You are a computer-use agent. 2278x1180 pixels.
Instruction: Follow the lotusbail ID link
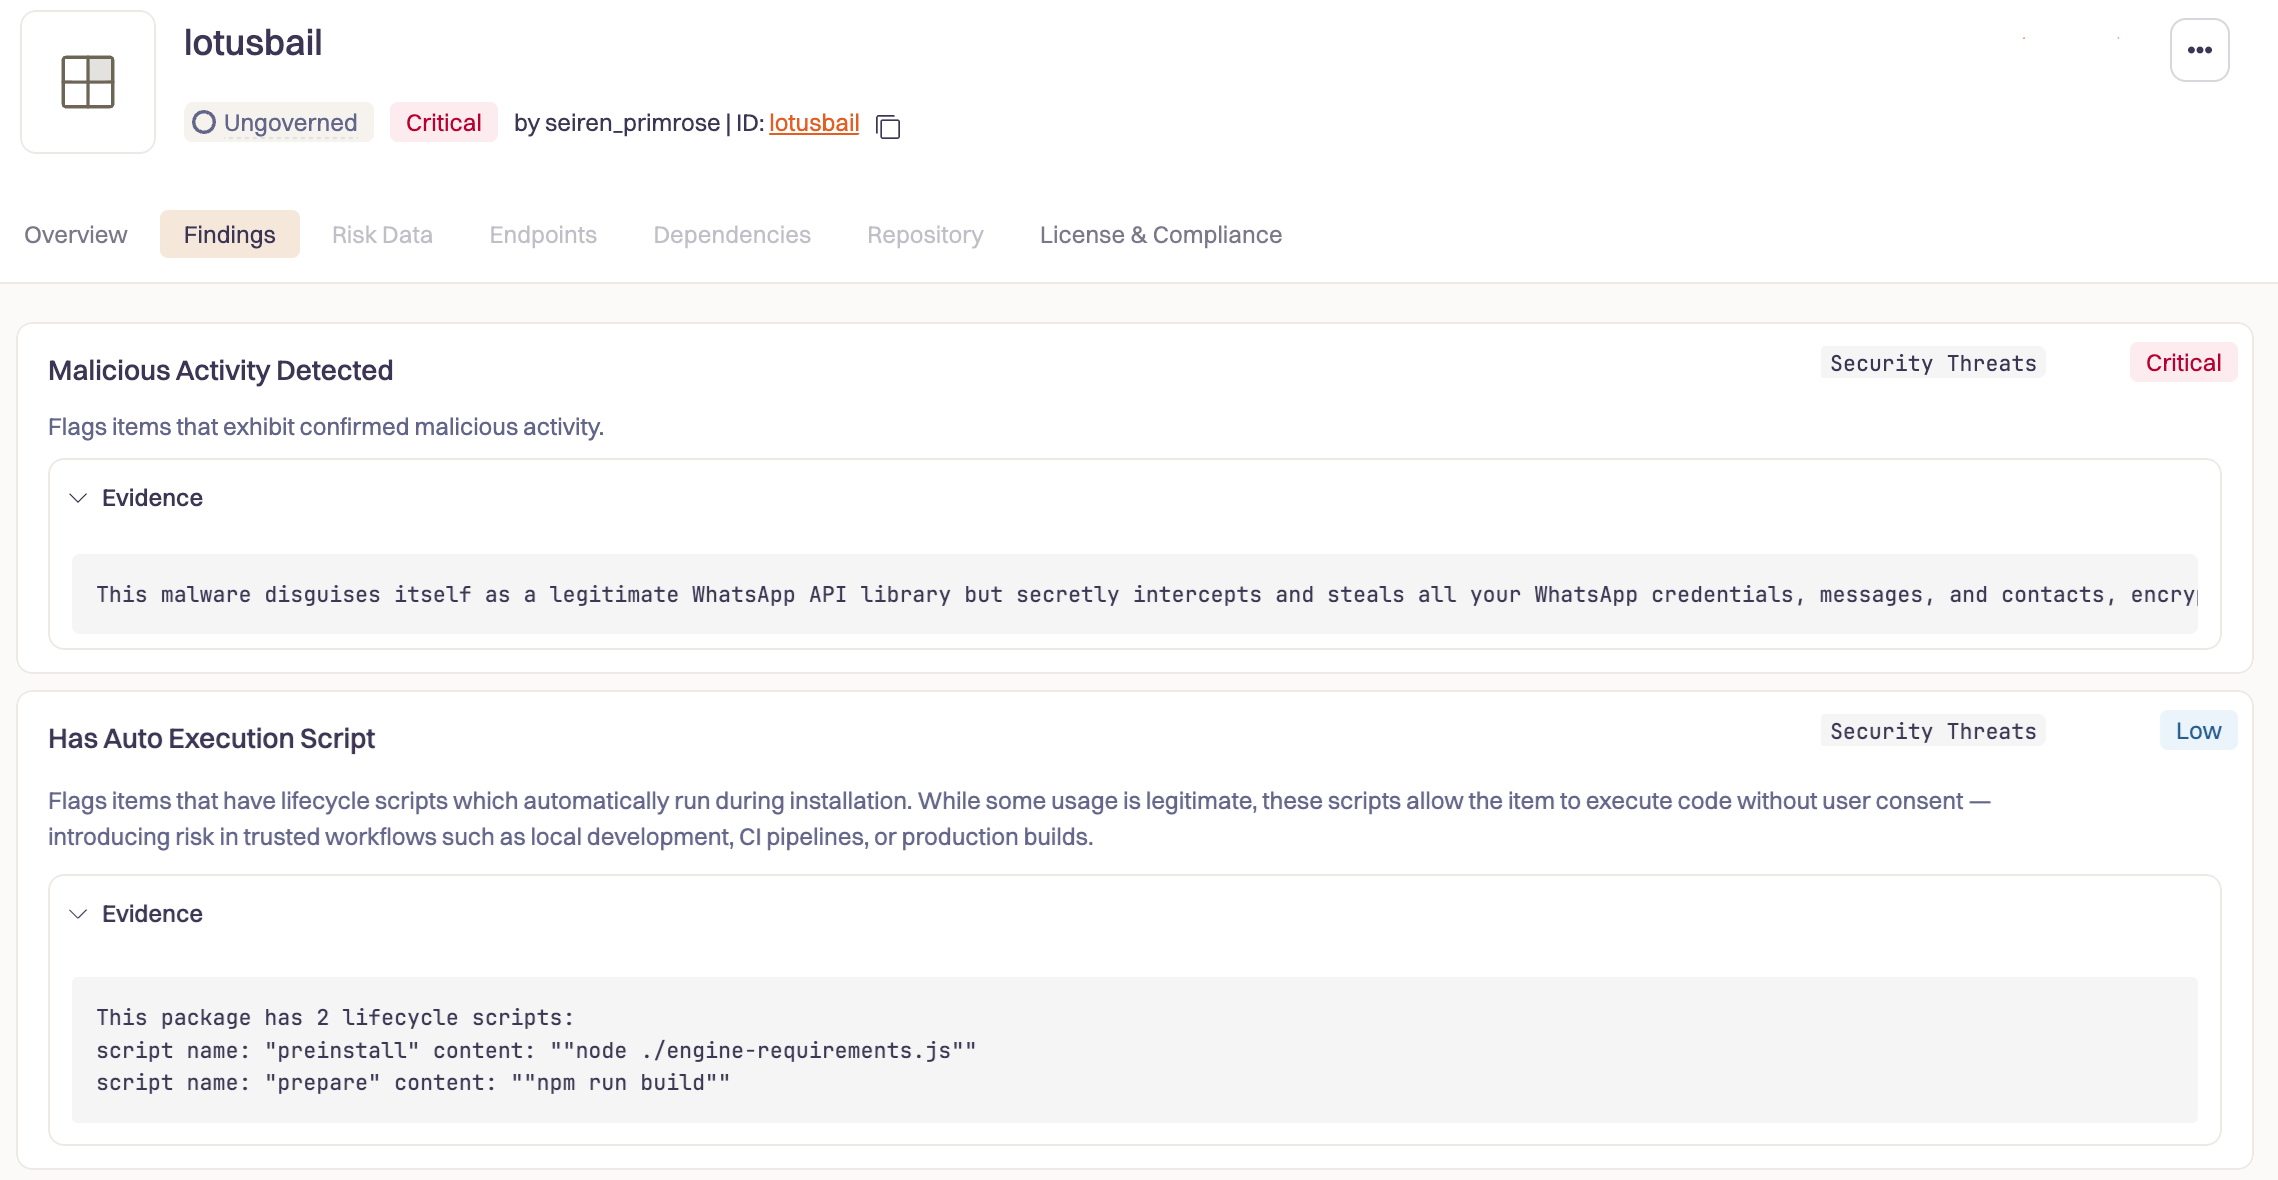pos(814,123)
